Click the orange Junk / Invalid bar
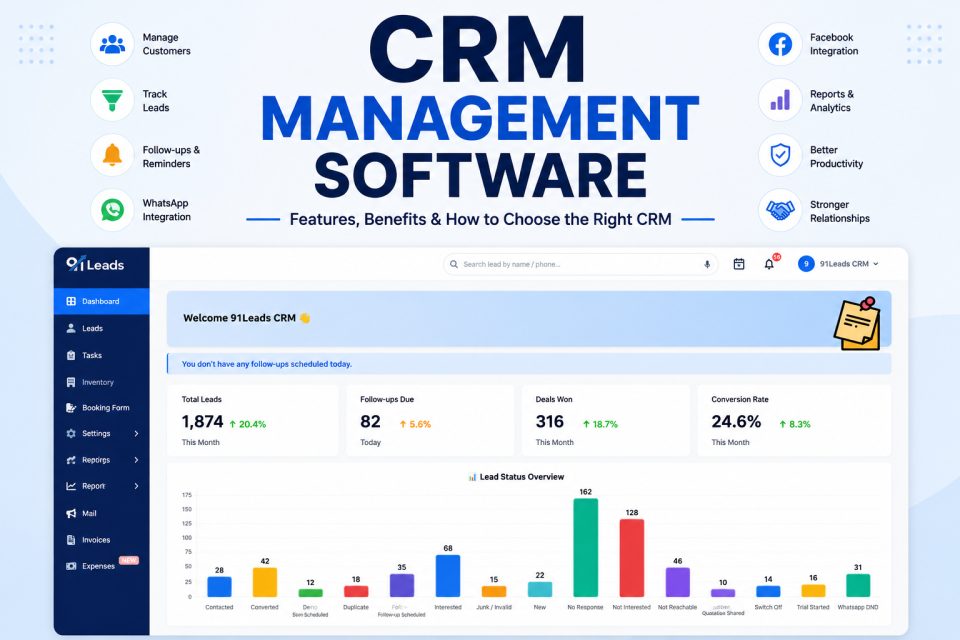This screenshot has width=960, height=640. click(493, 592)
